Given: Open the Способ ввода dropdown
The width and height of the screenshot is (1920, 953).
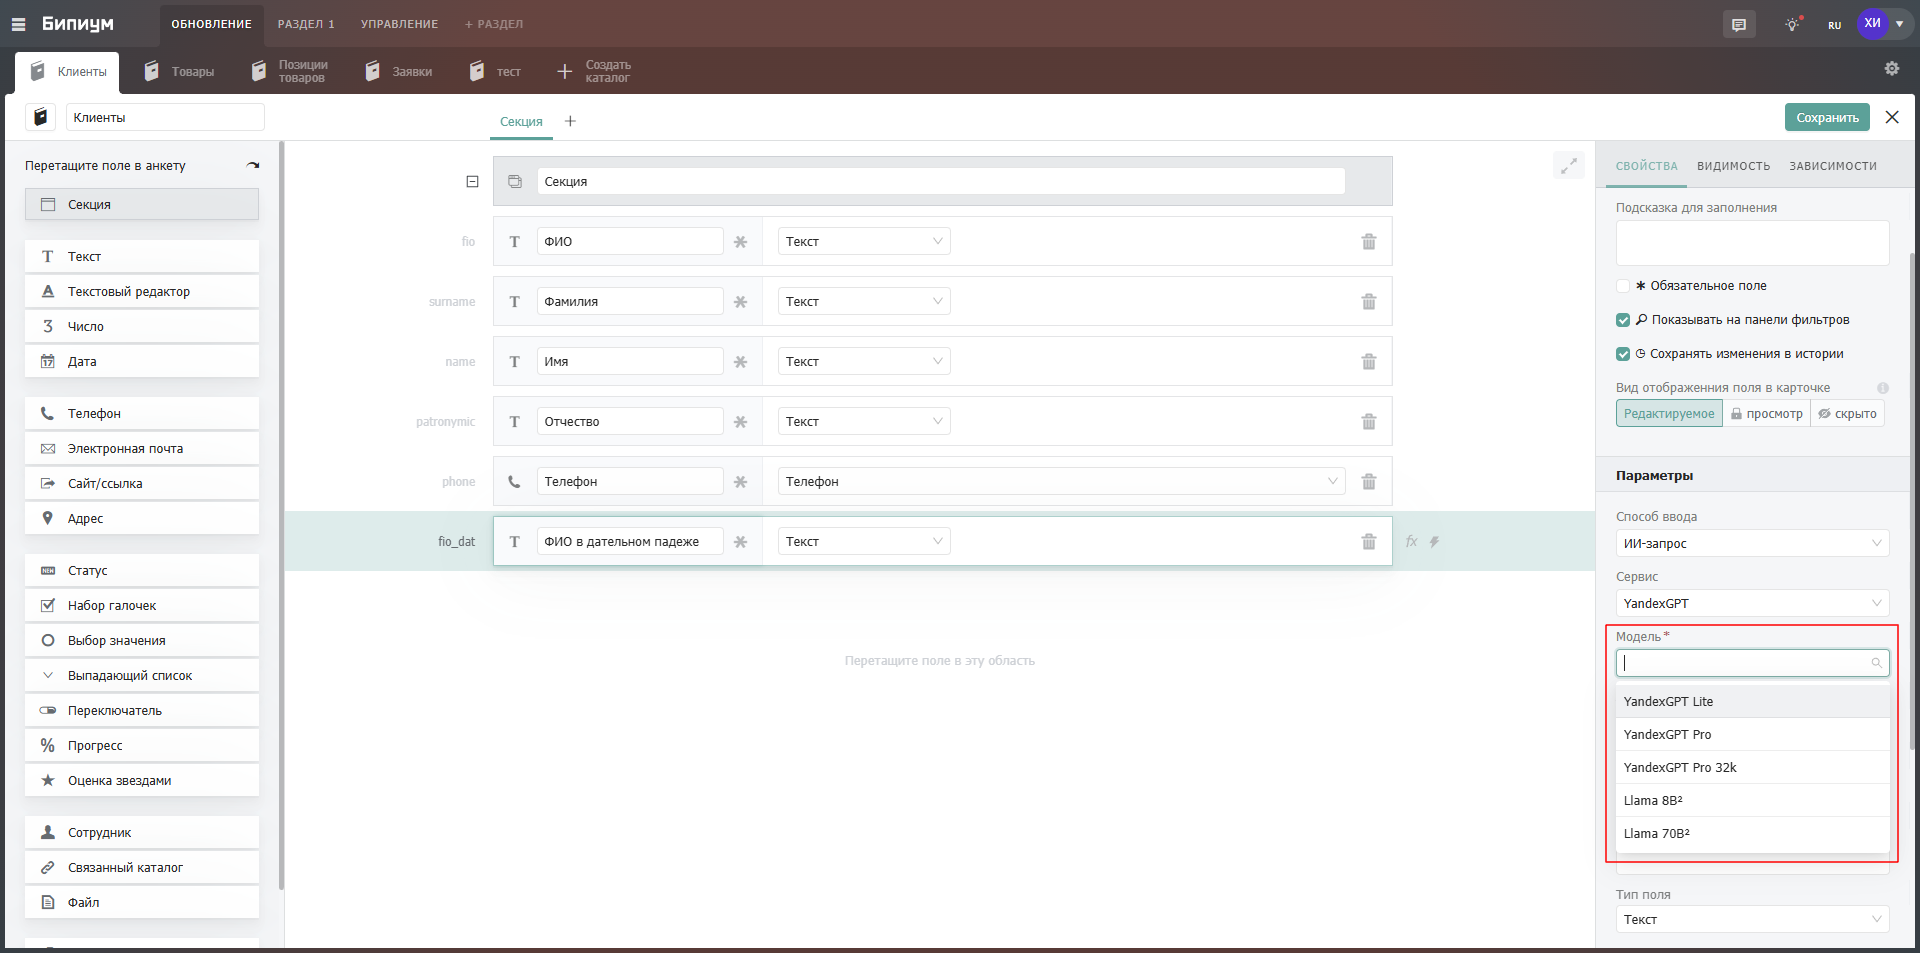Looking at the screenshot, I should tap(1751, 543).
